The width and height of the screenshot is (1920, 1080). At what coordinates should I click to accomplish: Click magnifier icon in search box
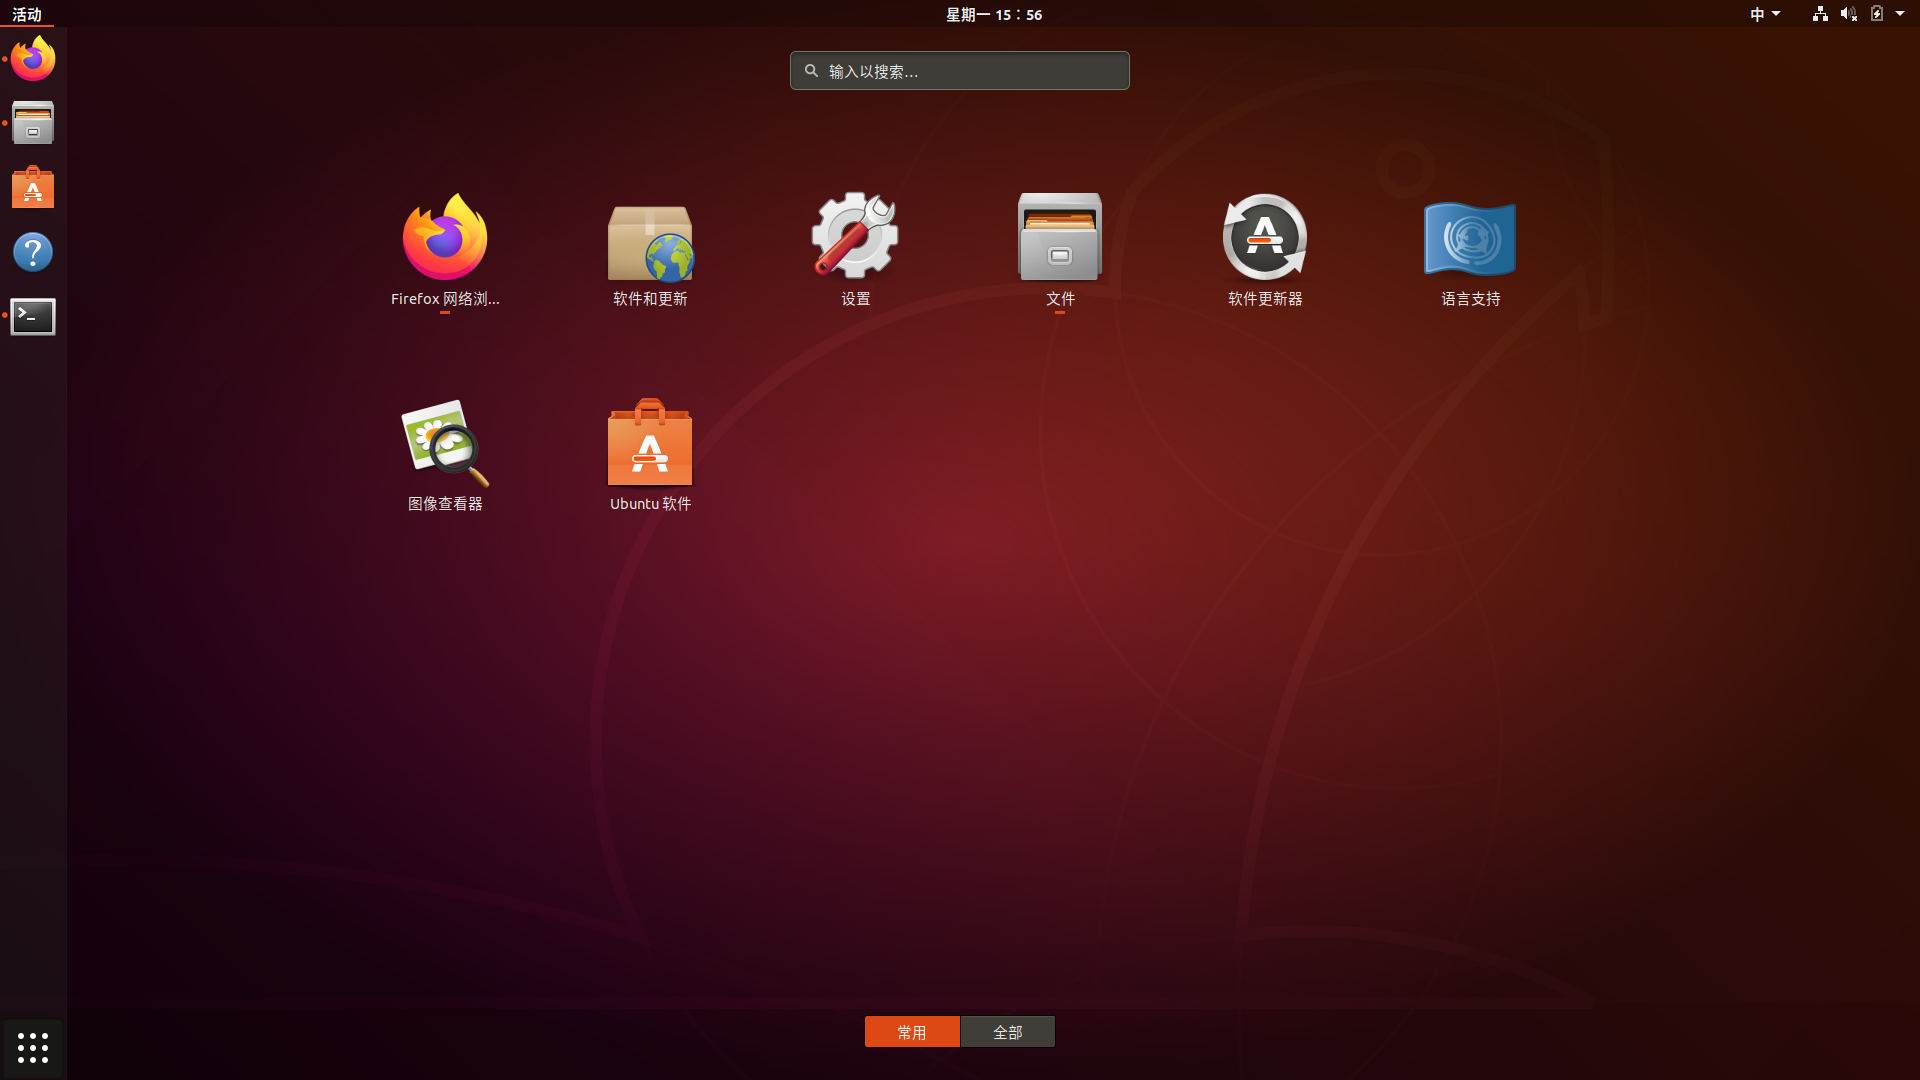pos(811,71)
